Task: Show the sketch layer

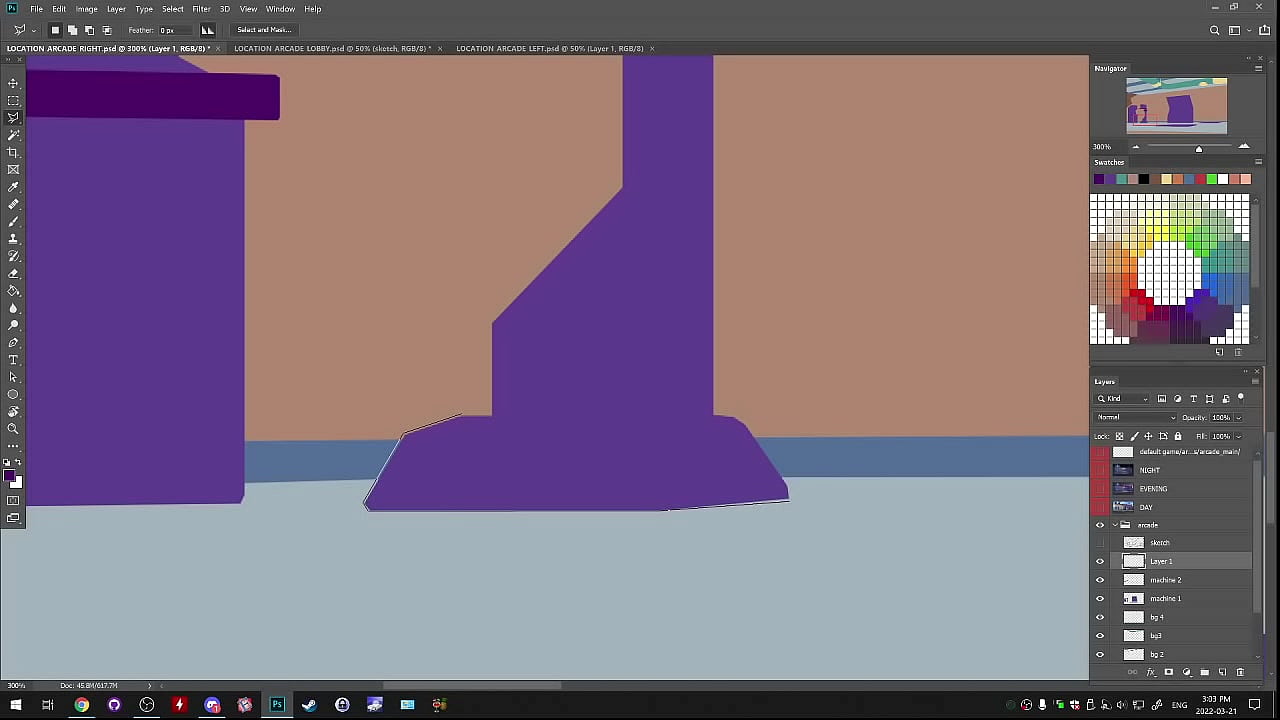Action: click(1100, 543)
